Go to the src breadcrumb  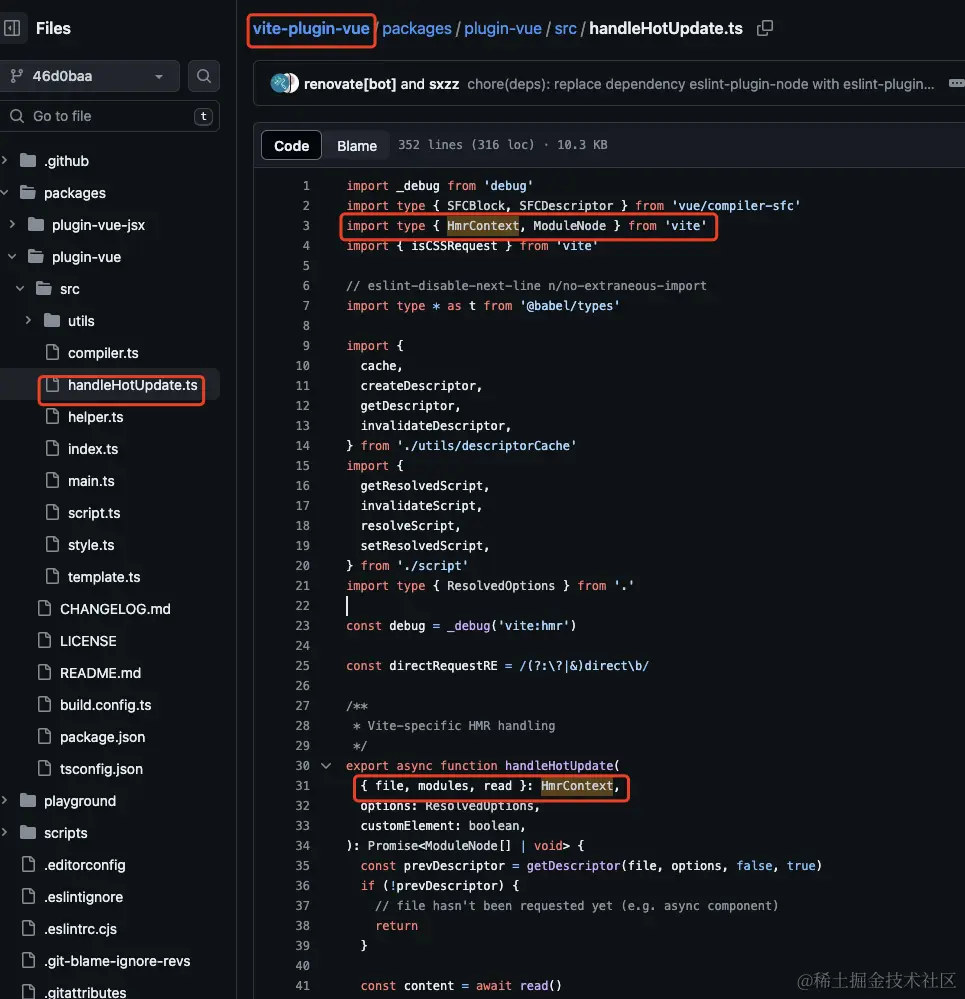tap(565, 29)
